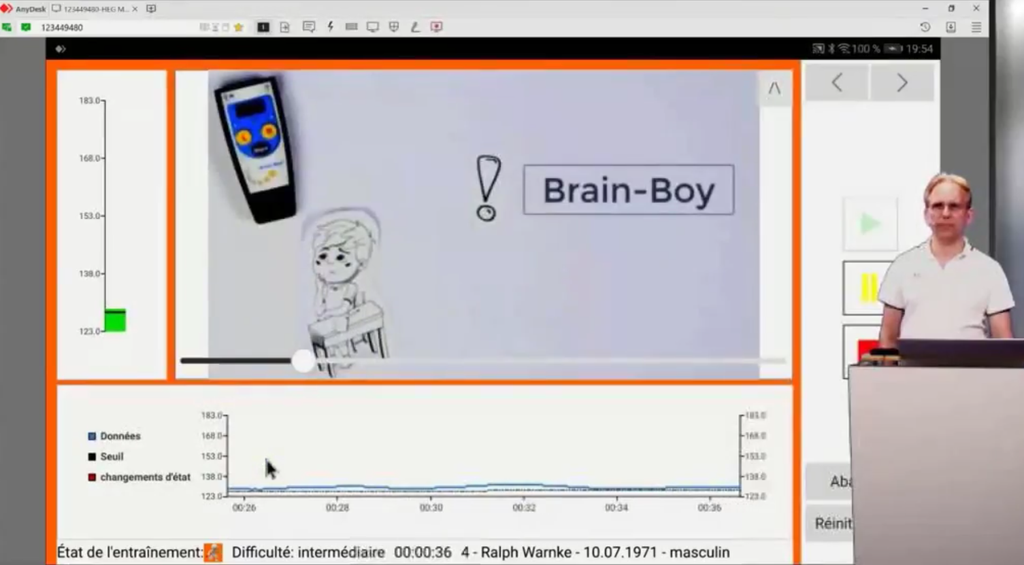Click the partially hidden Aba... button
1024x565 pixels.
(x=828, y=481)
